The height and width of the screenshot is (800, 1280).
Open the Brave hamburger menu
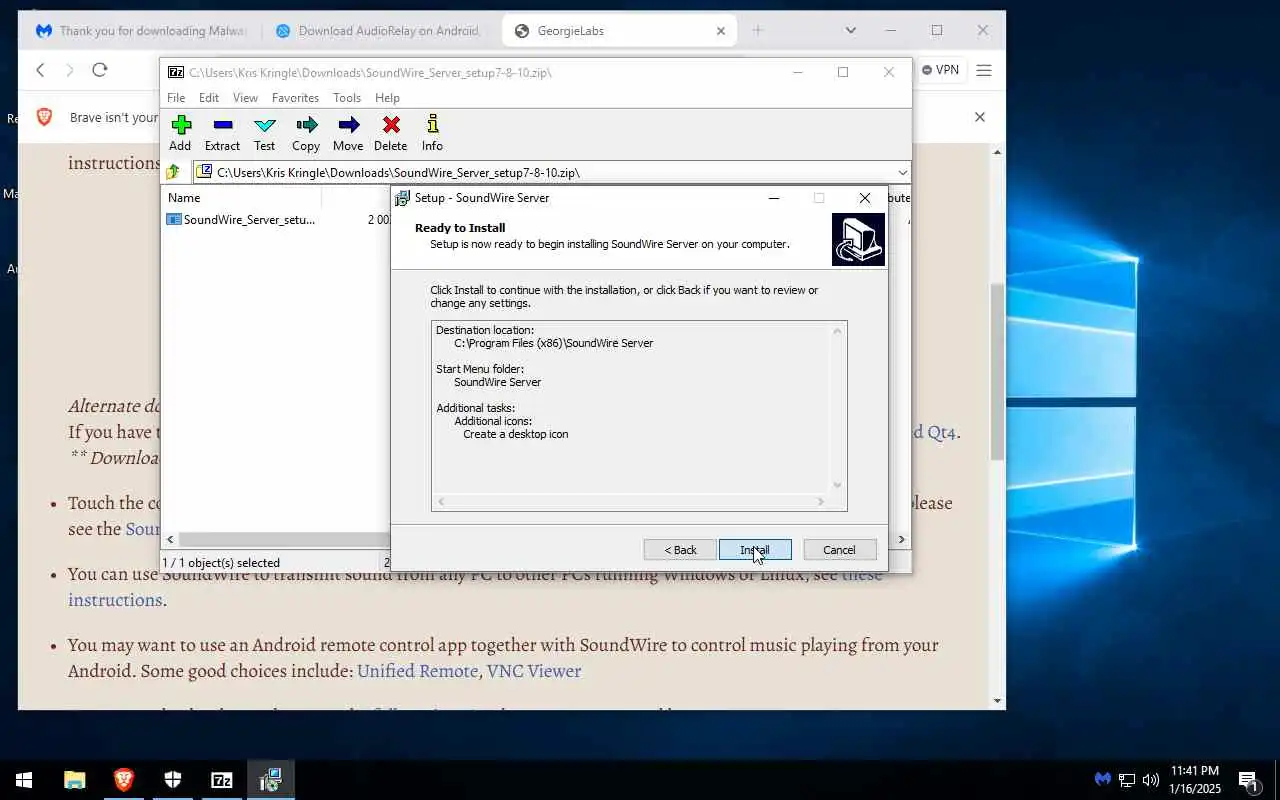point(984,70)
